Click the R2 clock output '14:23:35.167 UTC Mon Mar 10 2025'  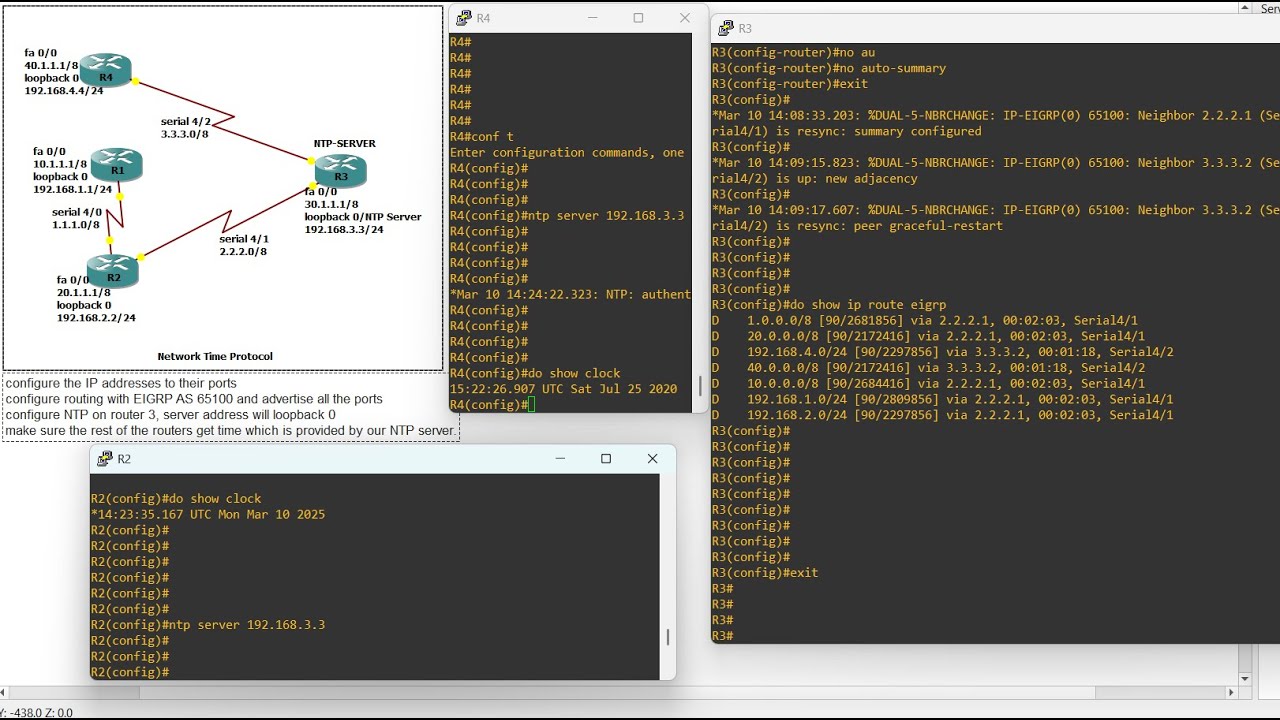point(208,514)
